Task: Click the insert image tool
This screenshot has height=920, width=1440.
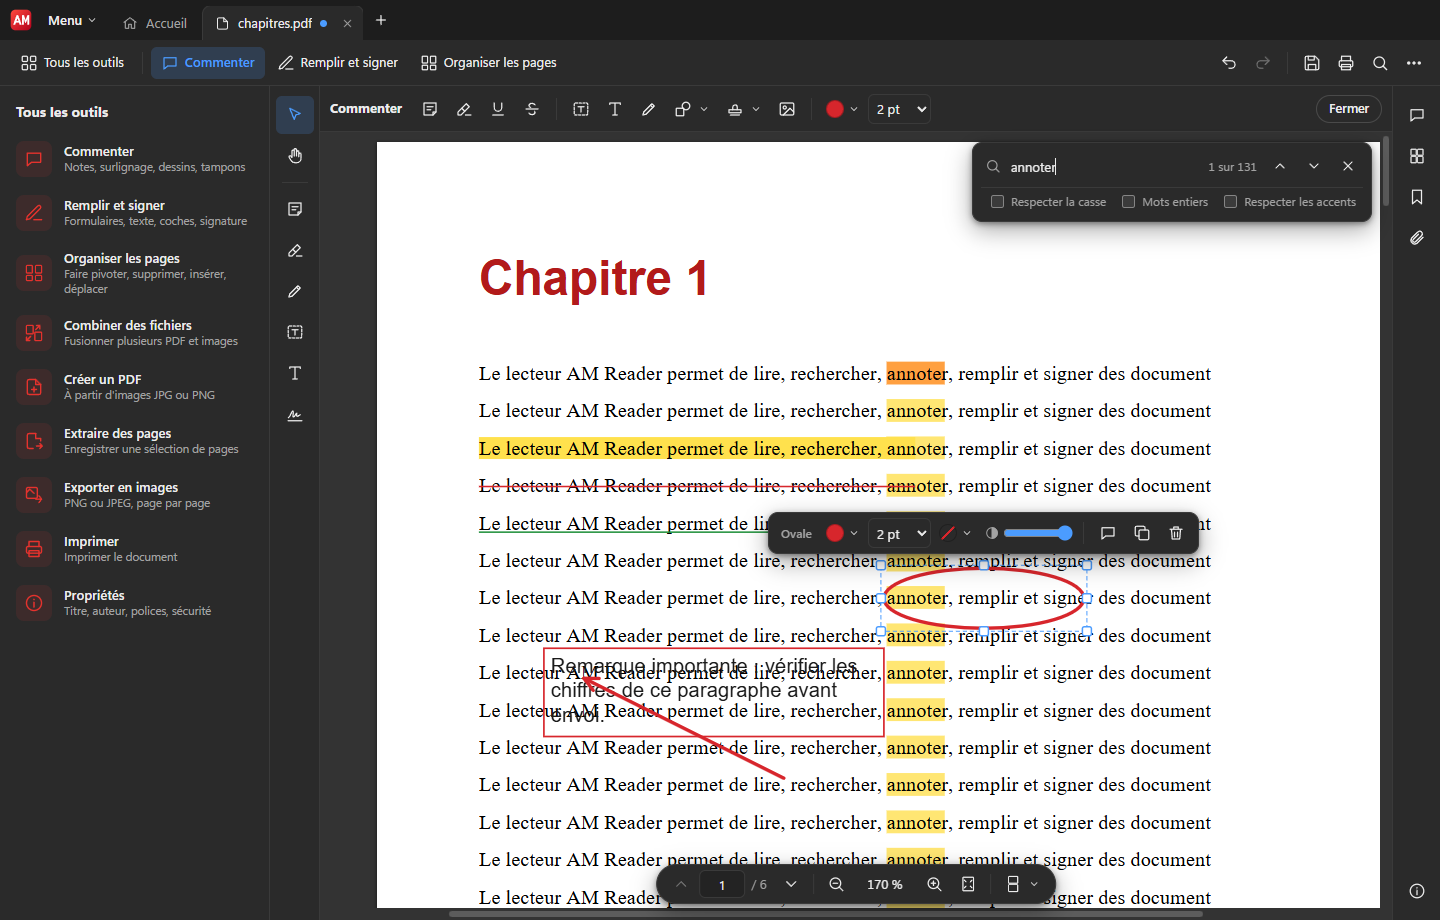Action: click(x=787, y=109)
